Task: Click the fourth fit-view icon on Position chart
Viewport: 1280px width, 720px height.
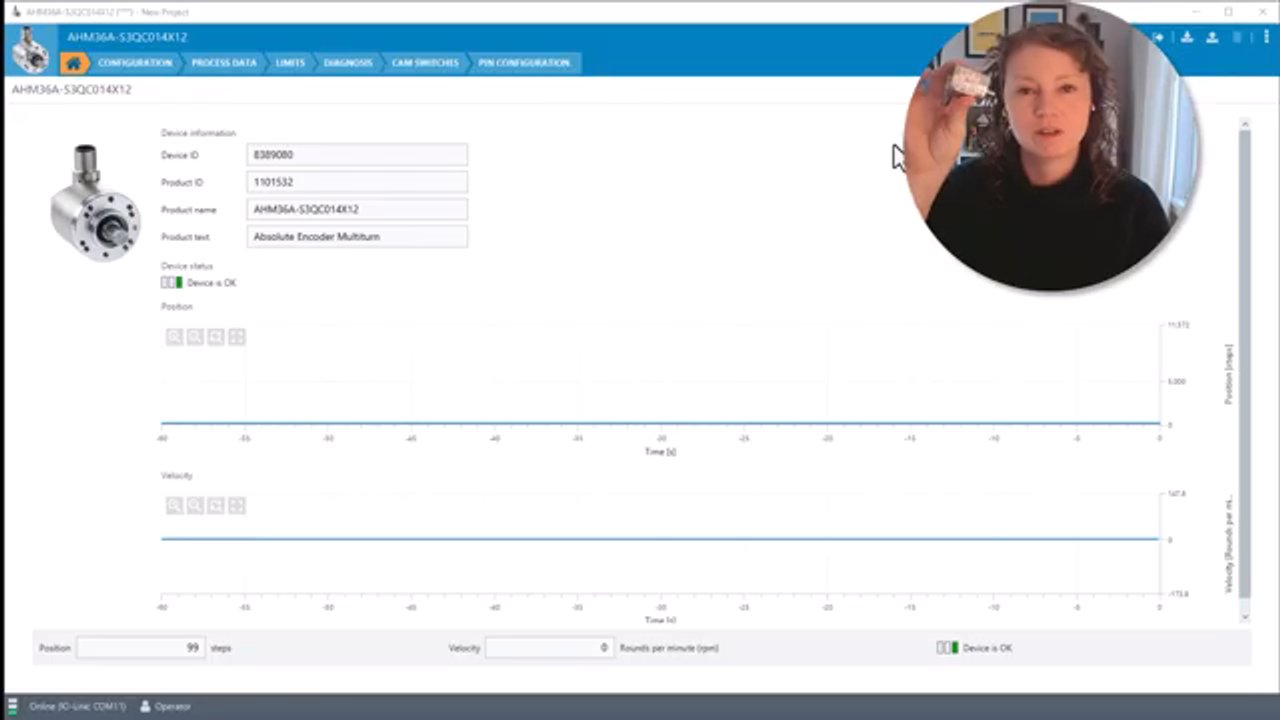Action: pos(237,337)
